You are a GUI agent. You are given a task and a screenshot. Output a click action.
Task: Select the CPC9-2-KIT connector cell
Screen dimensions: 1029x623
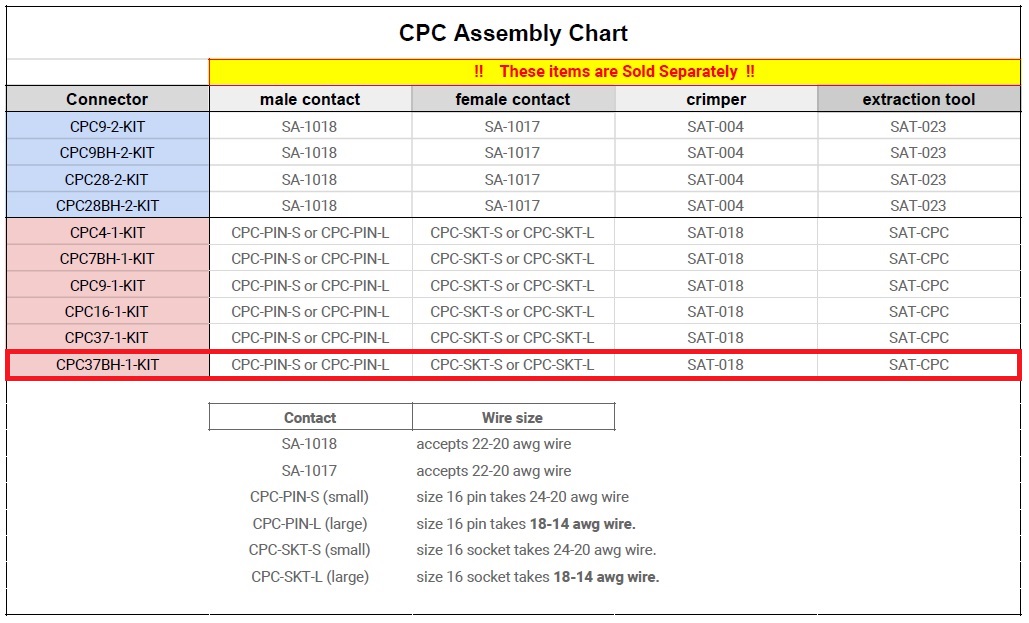click(x=107, y=126)
